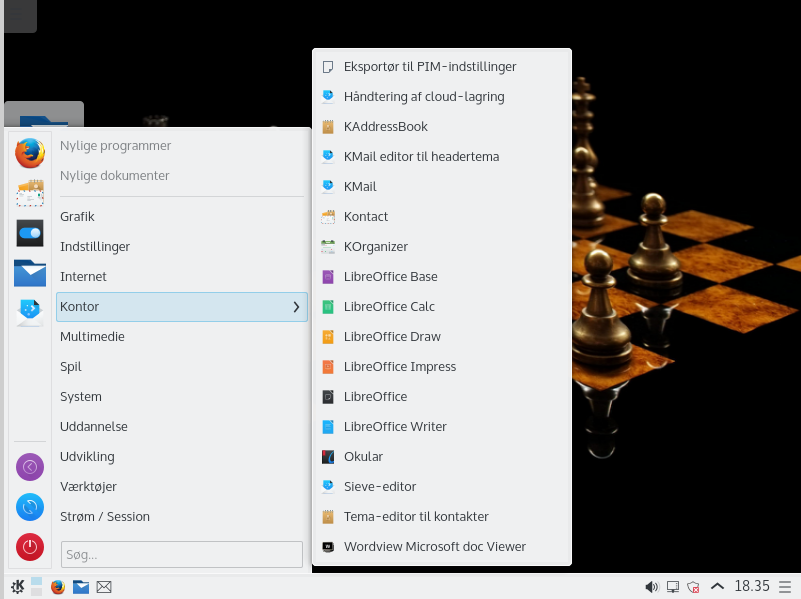Open the Spil category
This screenshot has height=599, width=801.
182,367
